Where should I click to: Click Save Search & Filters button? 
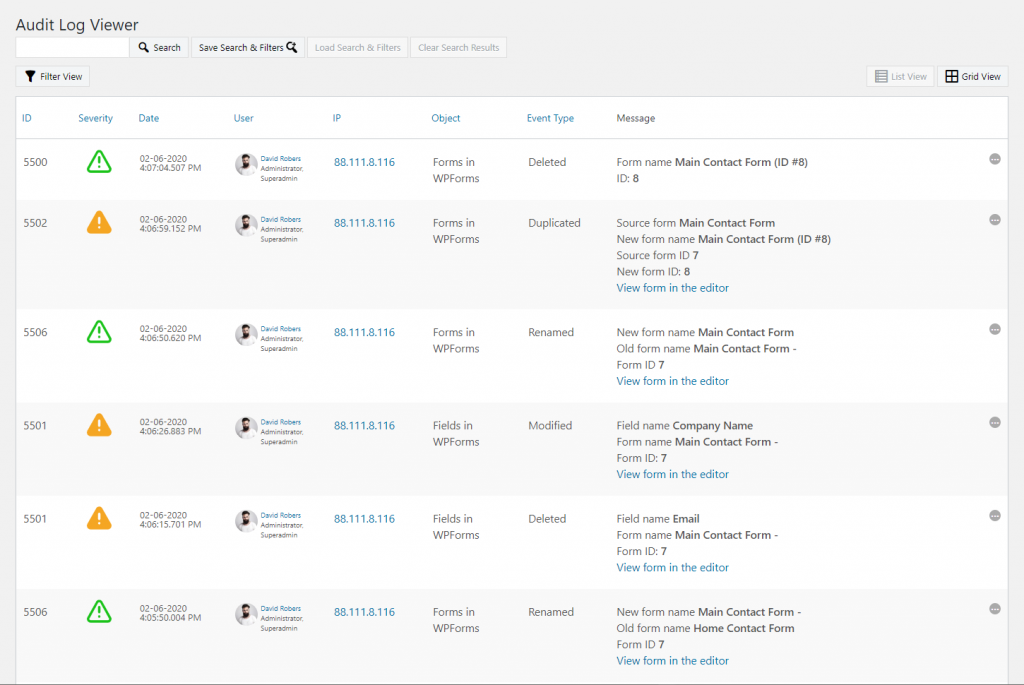point(247,47)
